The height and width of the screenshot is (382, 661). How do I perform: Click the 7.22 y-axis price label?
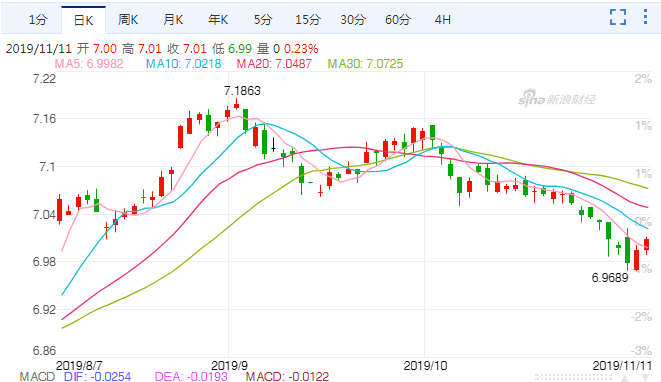point(44,79)
